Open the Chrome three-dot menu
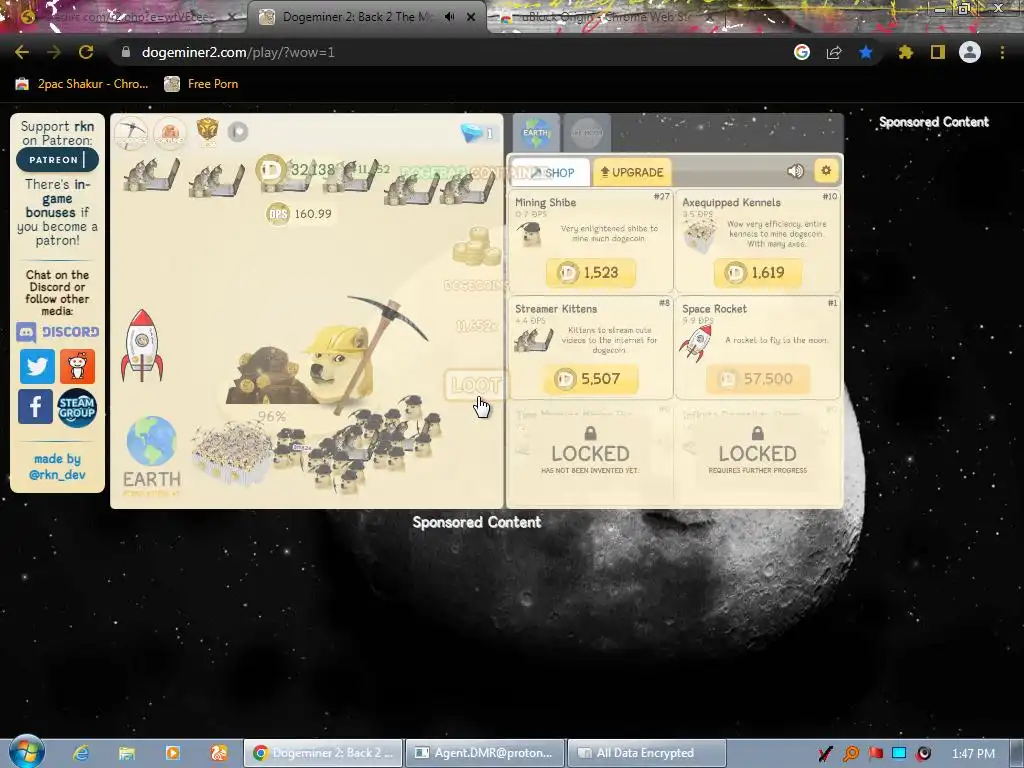Viewport: 1024px width, 768px height. click(1002, 52)
